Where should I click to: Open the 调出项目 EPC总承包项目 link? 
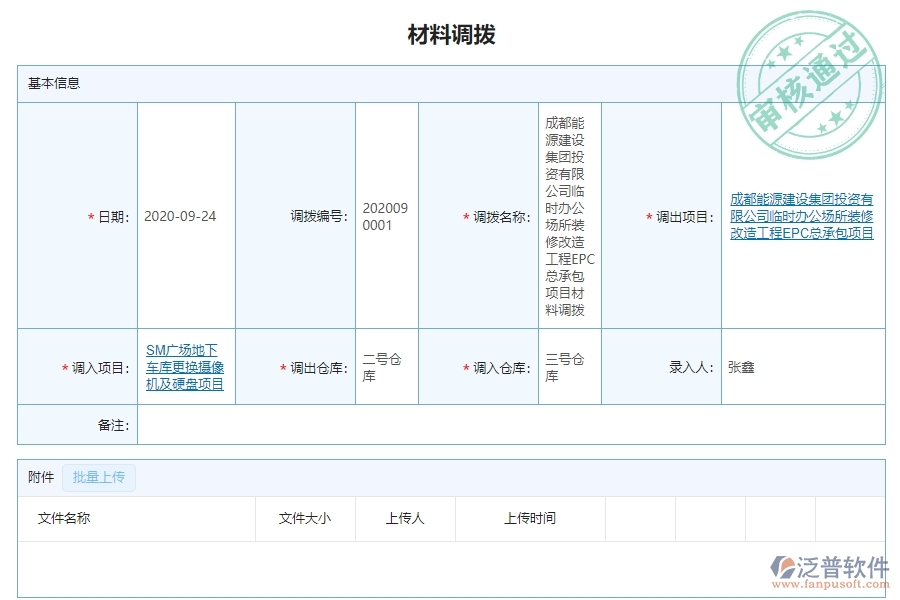pos(804,216)
